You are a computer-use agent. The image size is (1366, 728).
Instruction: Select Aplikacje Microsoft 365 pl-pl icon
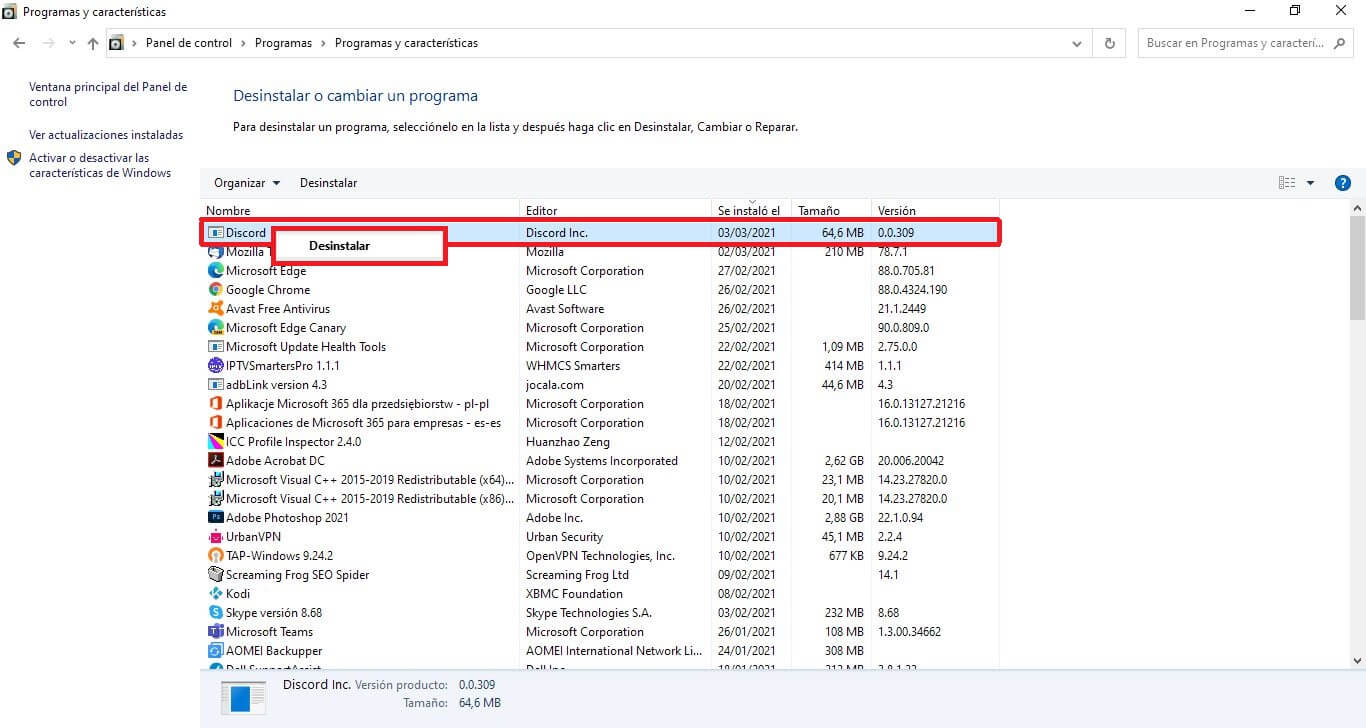(216, 404)
